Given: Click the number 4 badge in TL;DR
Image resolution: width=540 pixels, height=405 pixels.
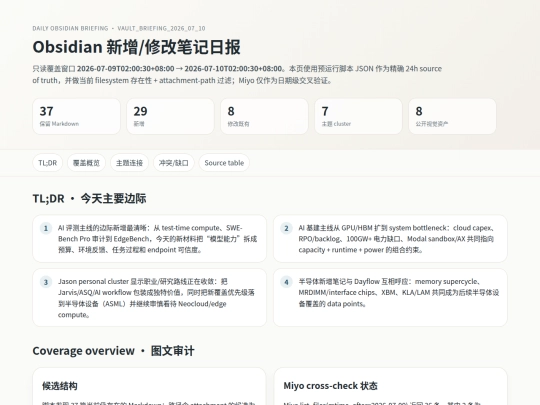Looking at the screenshot, I should [x=286, y=282].
